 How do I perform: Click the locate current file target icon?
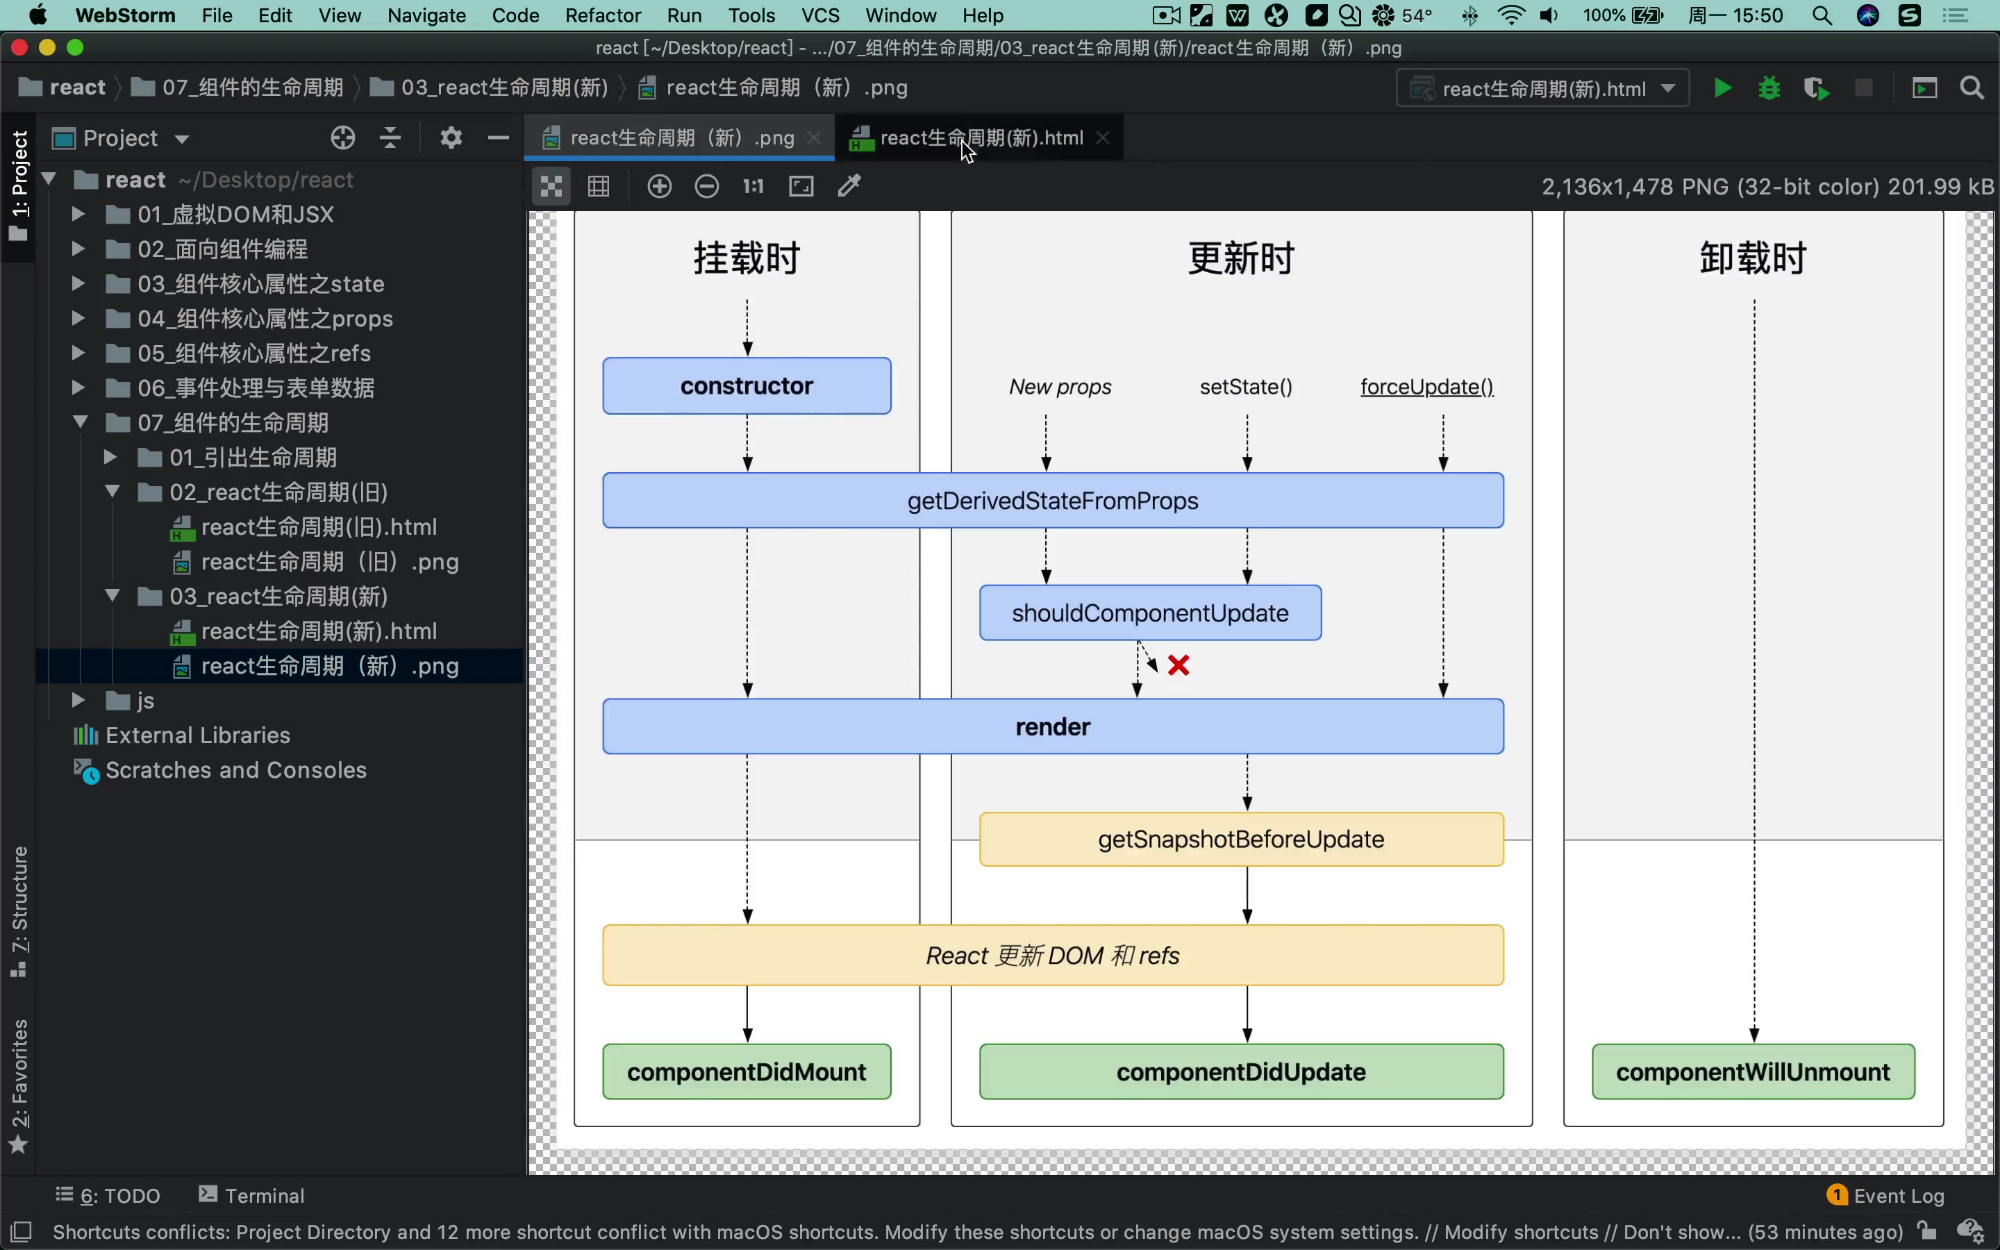(343, 138)
